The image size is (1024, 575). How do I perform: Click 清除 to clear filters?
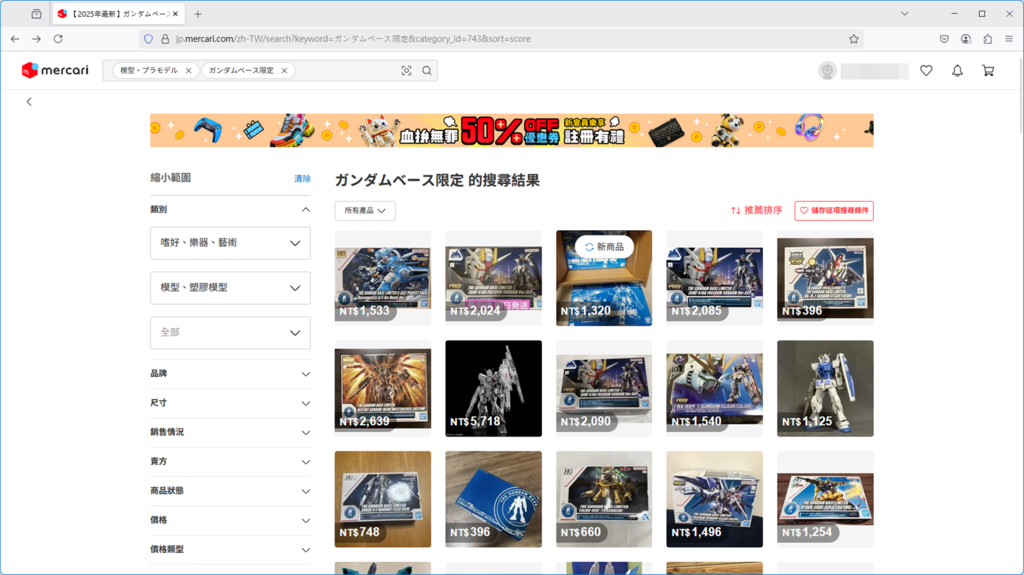coord(302,178)
